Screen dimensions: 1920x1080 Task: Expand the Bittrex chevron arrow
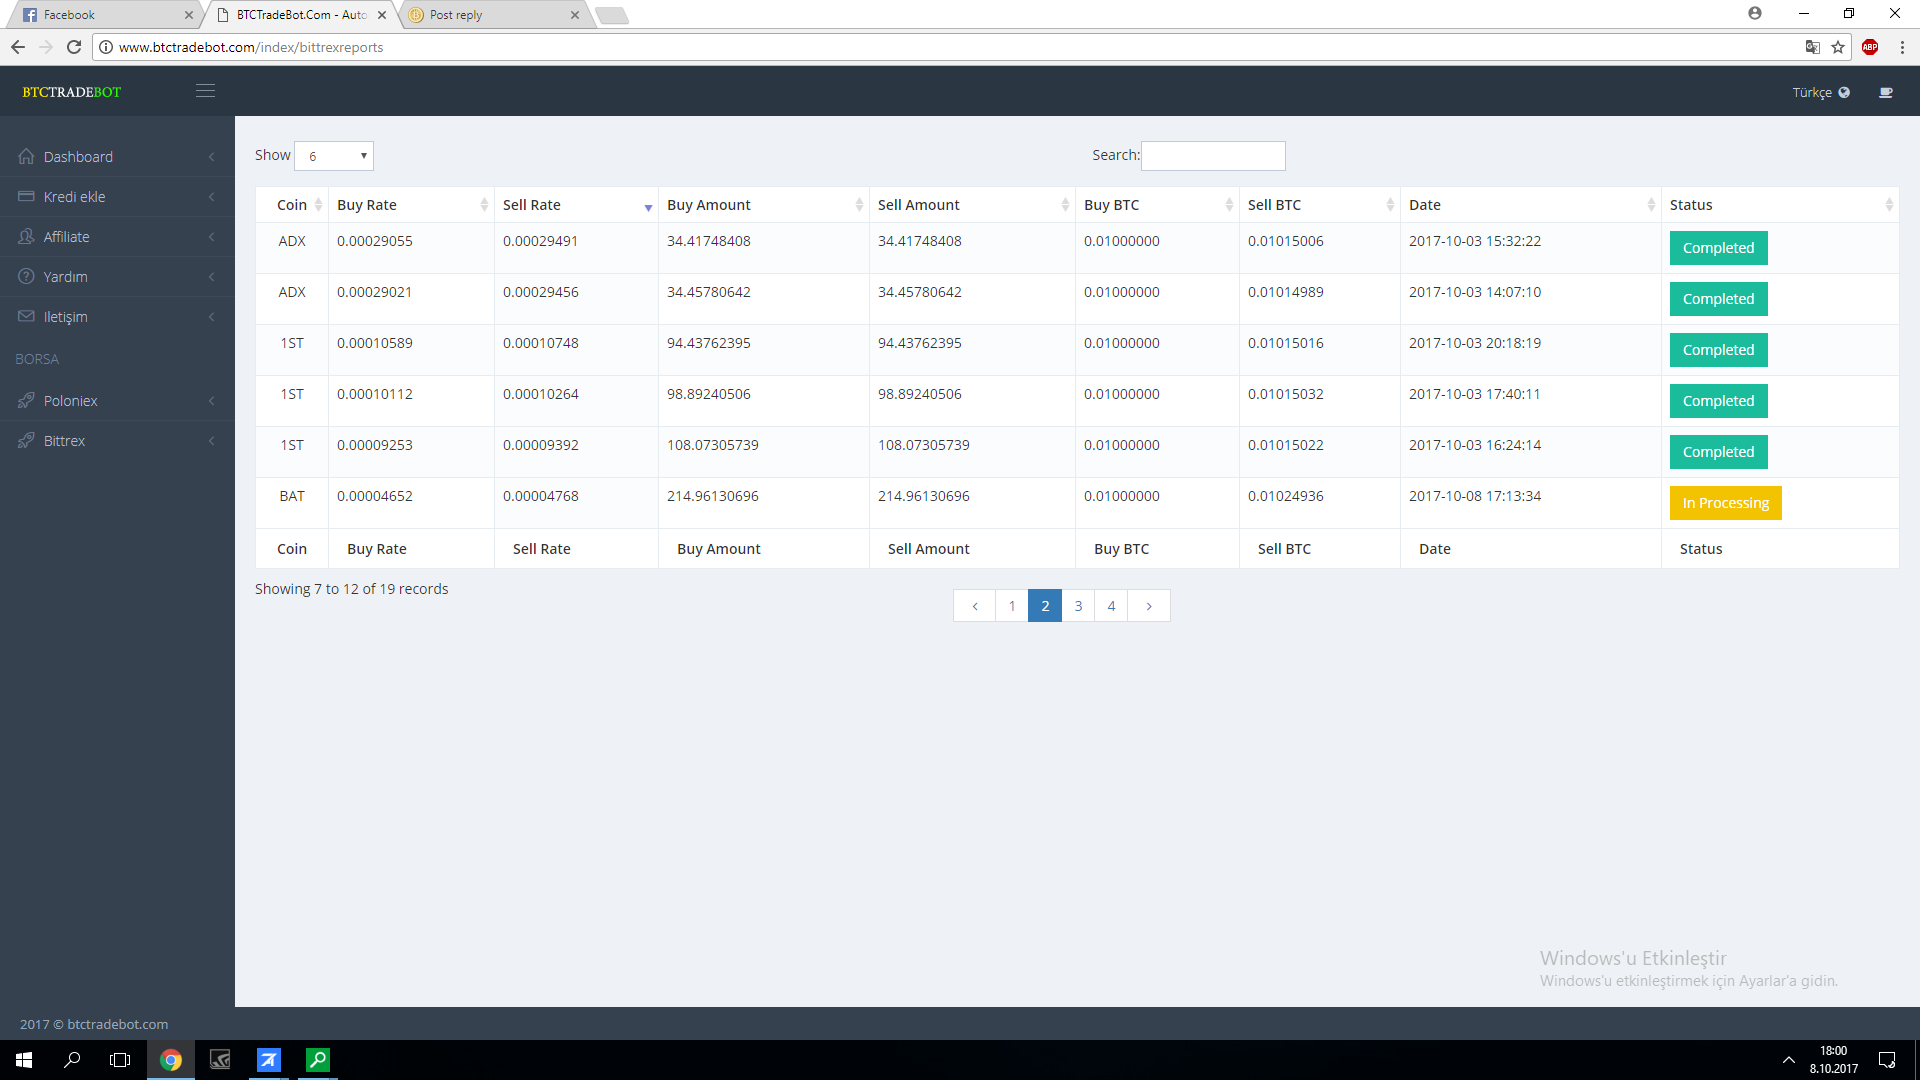(212, 441)
